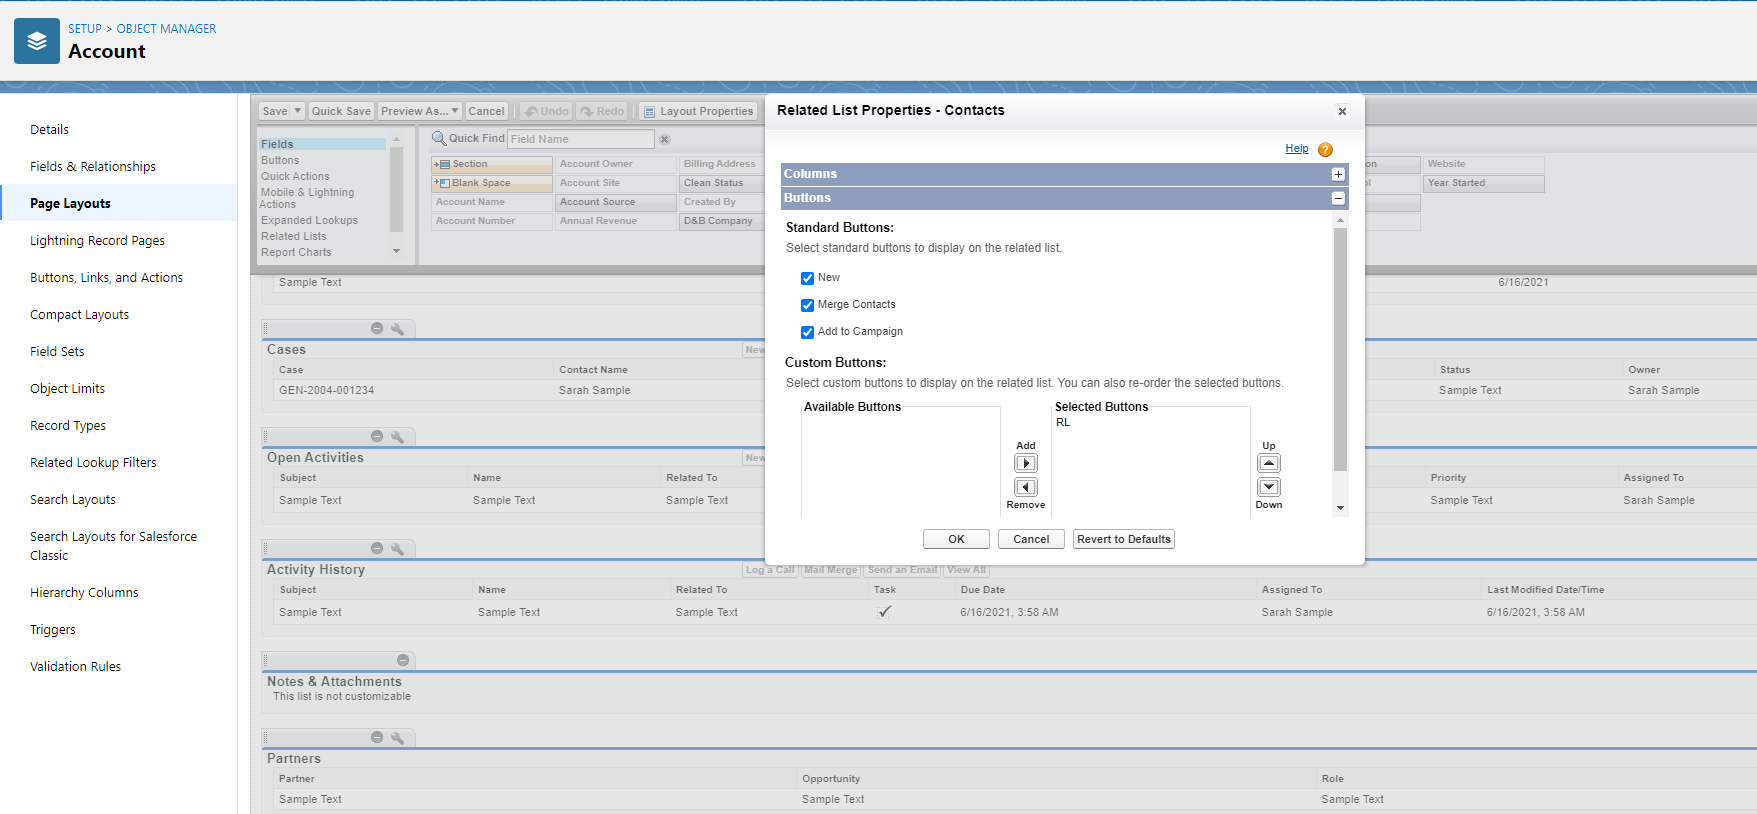The width and height of the screenshot is (1757, 814).
Task: Close the Related List Properties dialog
Action: click(1342, 111)
